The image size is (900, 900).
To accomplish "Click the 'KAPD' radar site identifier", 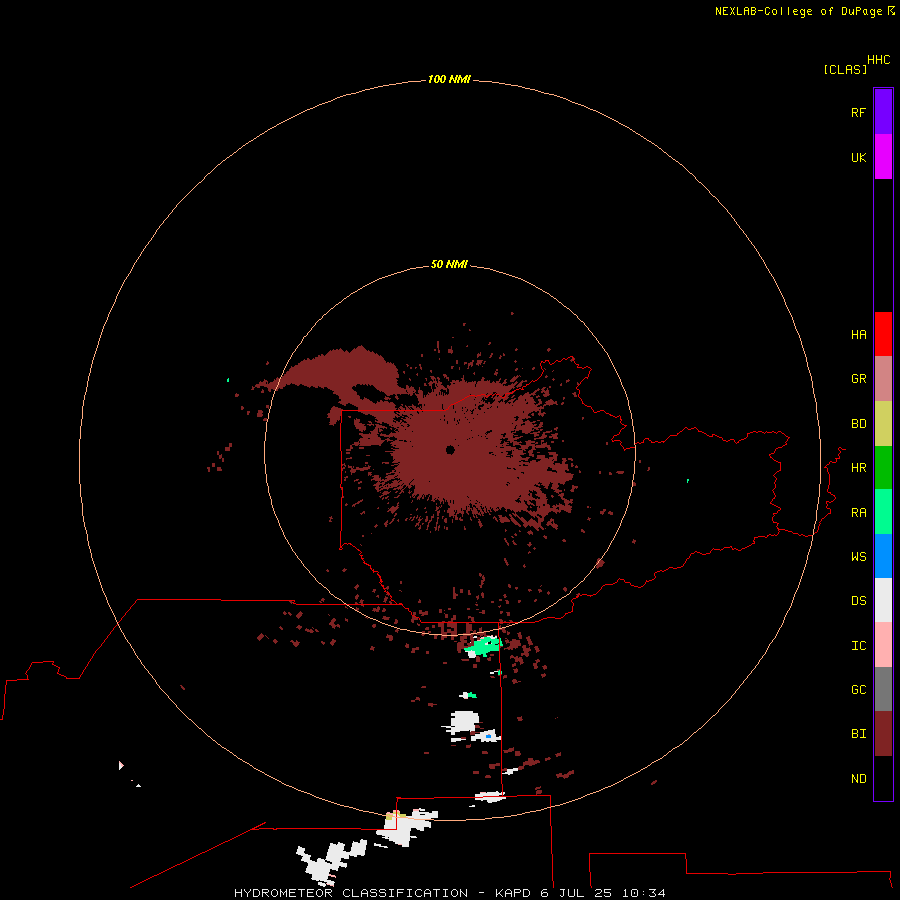I will [x=513, y=893].
